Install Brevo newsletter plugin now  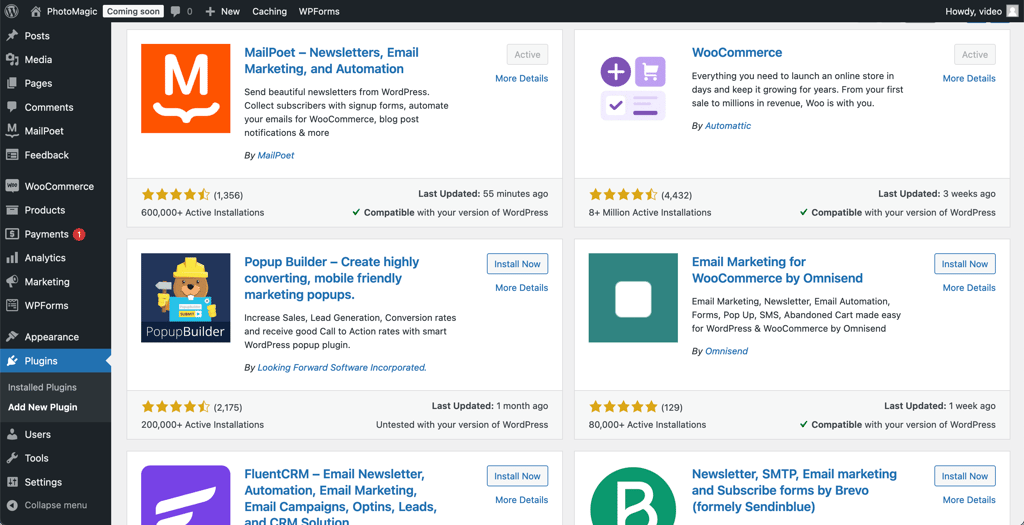click(x=965, y=476)
